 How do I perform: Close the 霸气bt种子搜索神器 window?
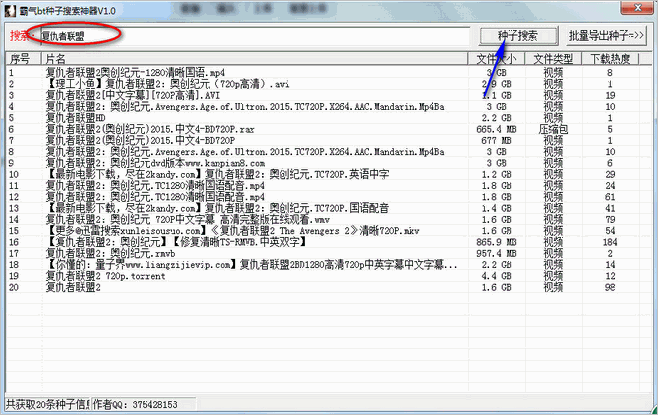(637, 8)
